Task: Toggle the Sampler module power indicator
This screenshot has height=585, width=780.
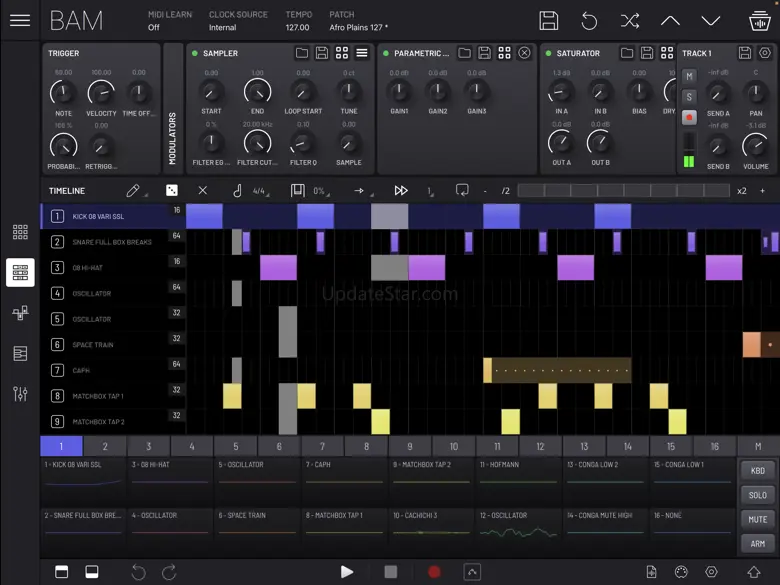Action: [195, 53]
